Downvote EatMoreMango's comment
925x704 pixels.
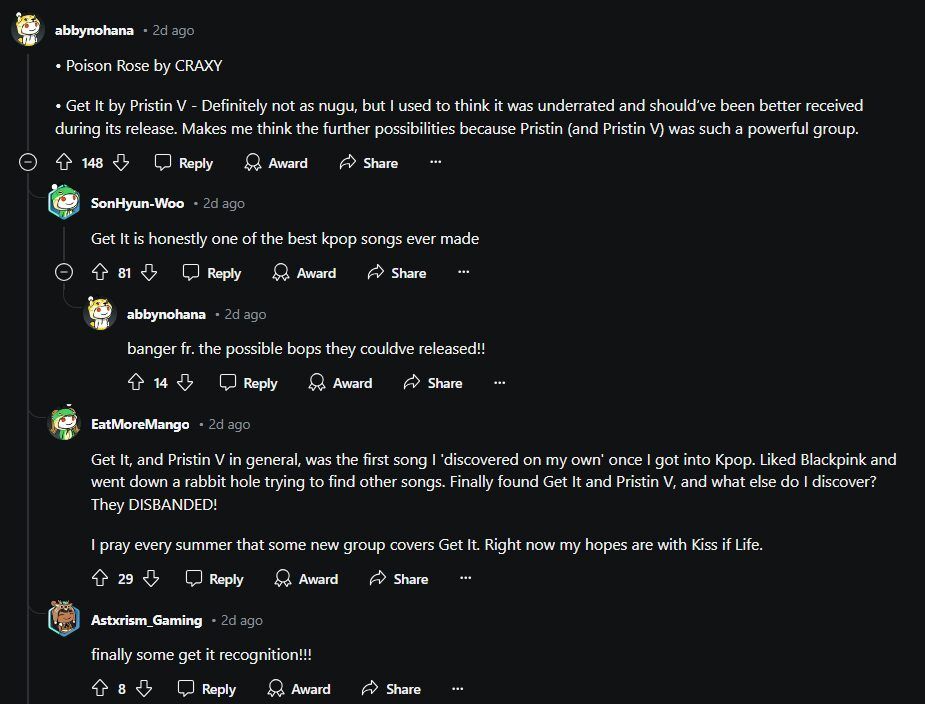[151, 579]
